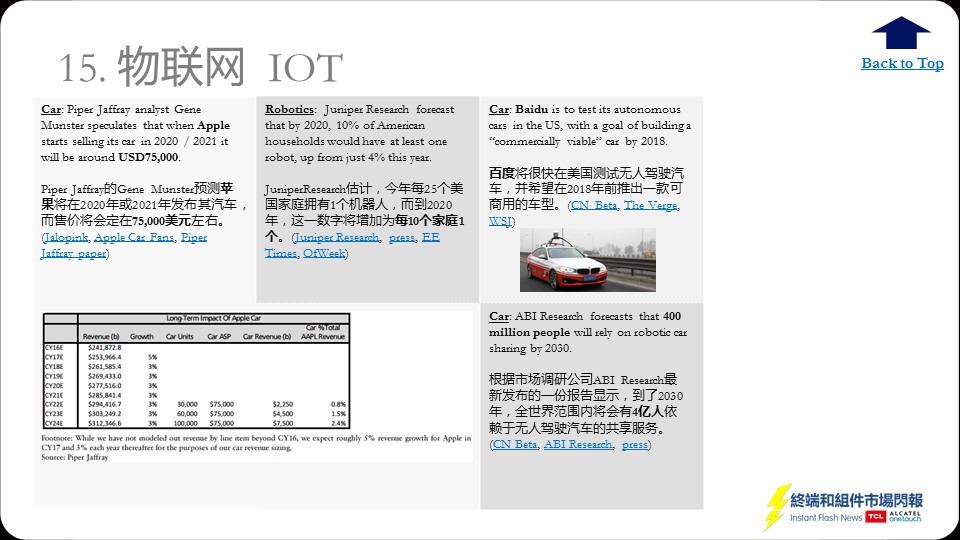Open the EE Times link
Viewport: 960px width, 540px height.
click(352, 245)
